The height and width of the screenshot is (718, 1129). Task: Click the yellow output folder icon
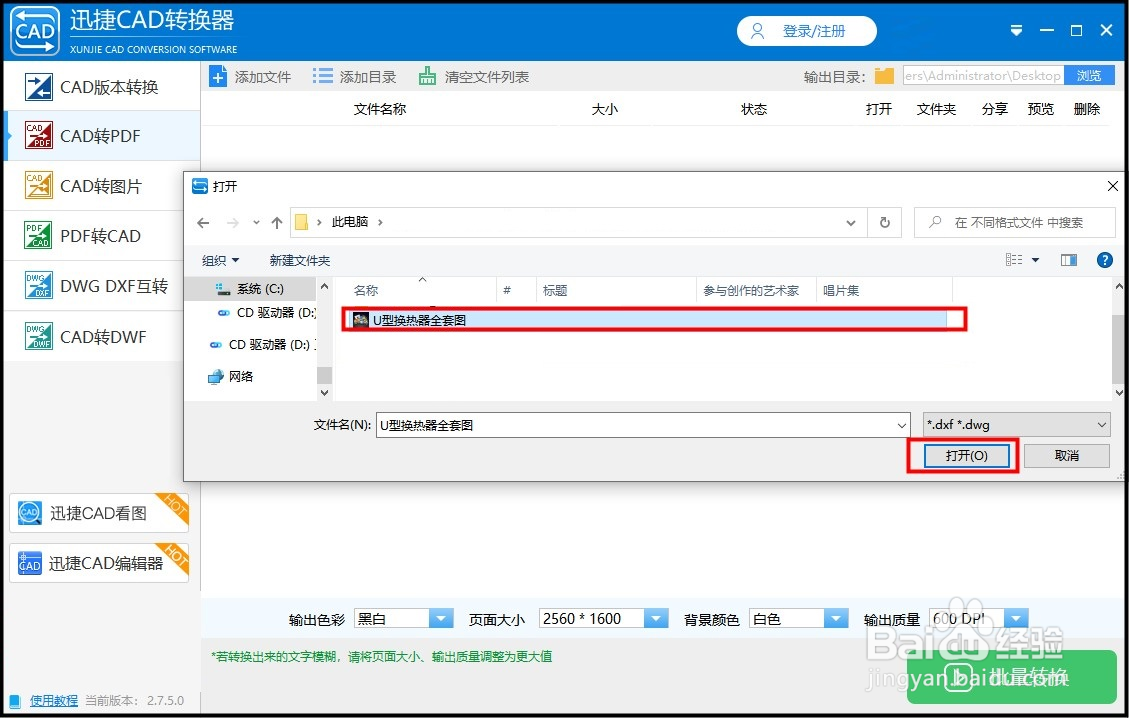point(884,76)
